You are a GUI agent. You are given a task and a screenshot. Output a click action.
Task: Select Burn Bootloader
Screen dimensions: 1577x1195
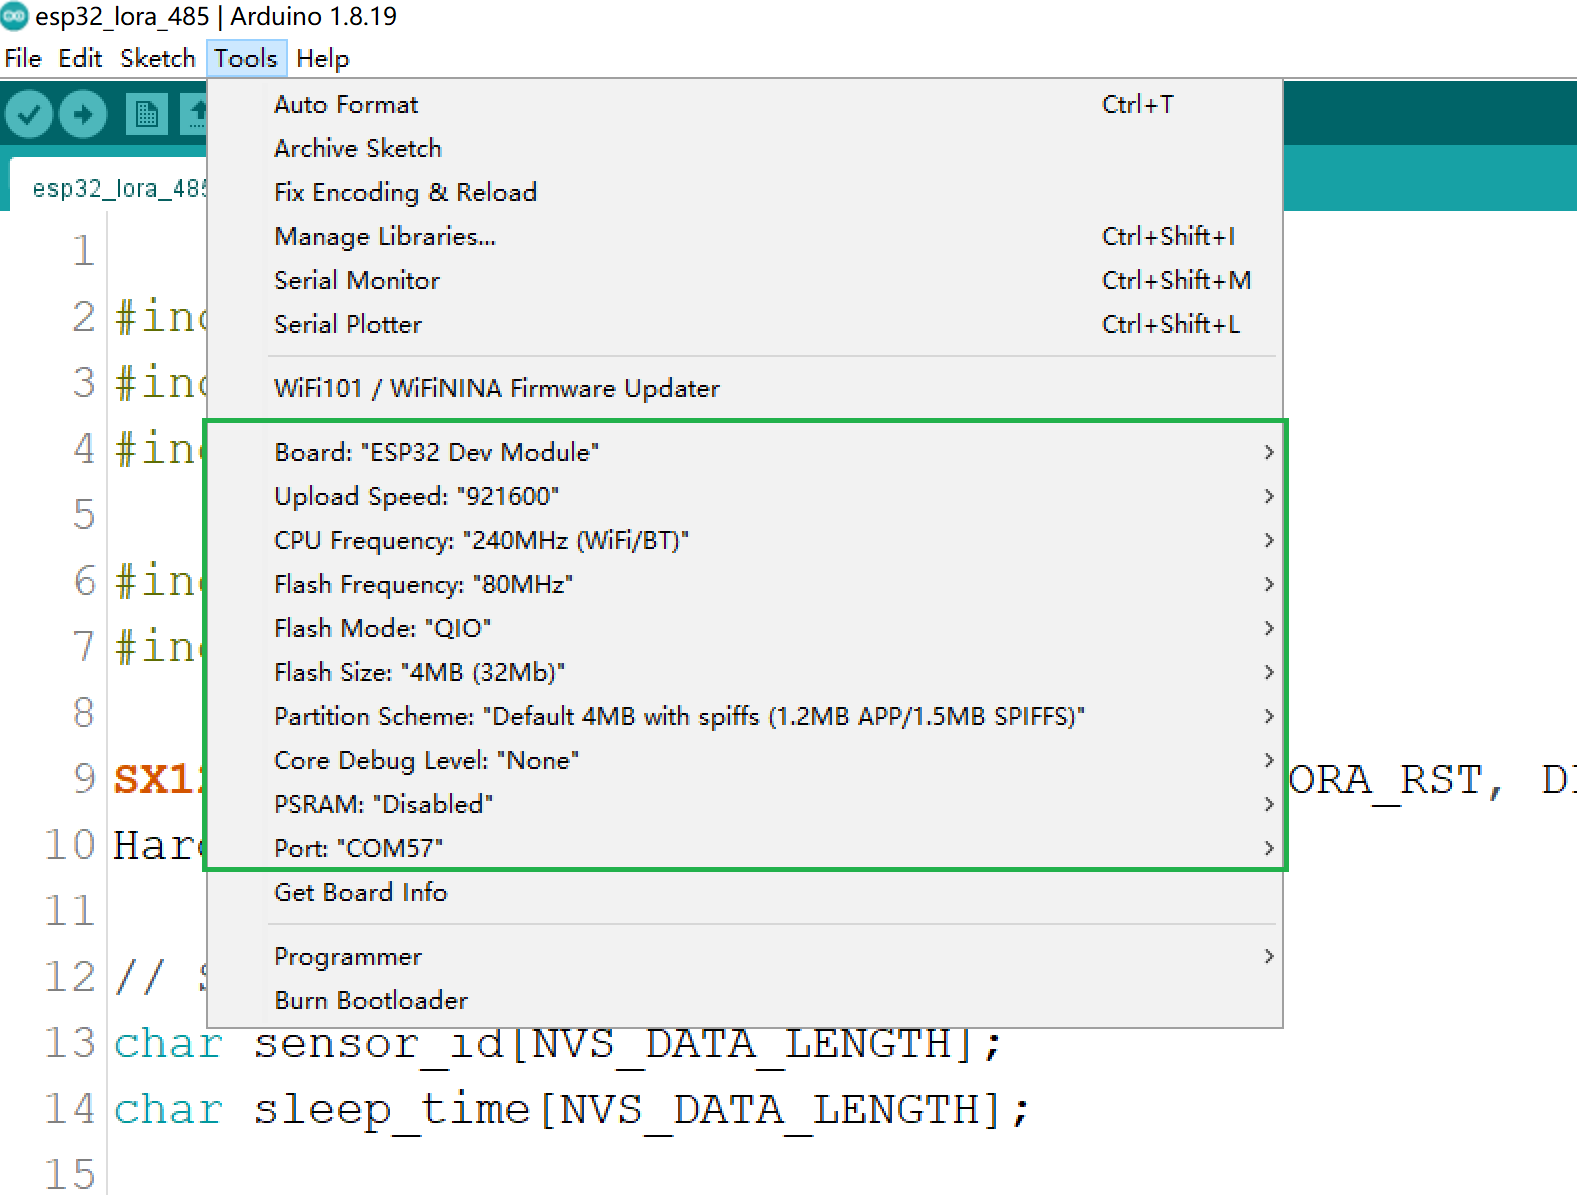pyautogui.click(x=745, y=1000)
